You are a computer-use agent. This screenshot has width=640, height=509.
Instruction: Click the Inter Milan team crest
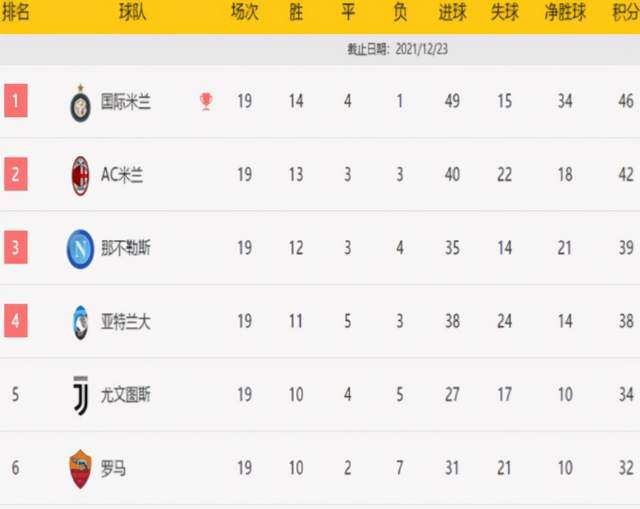pos(80,104)
